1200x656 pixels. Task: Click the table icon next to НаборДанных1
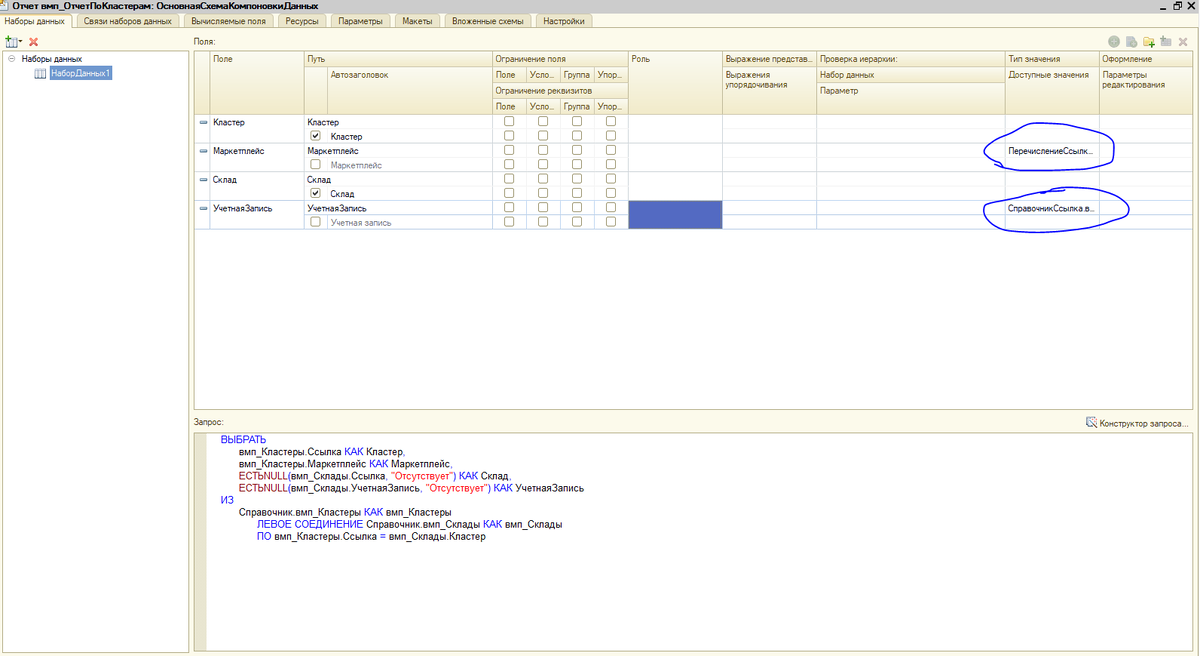(40, 73)
